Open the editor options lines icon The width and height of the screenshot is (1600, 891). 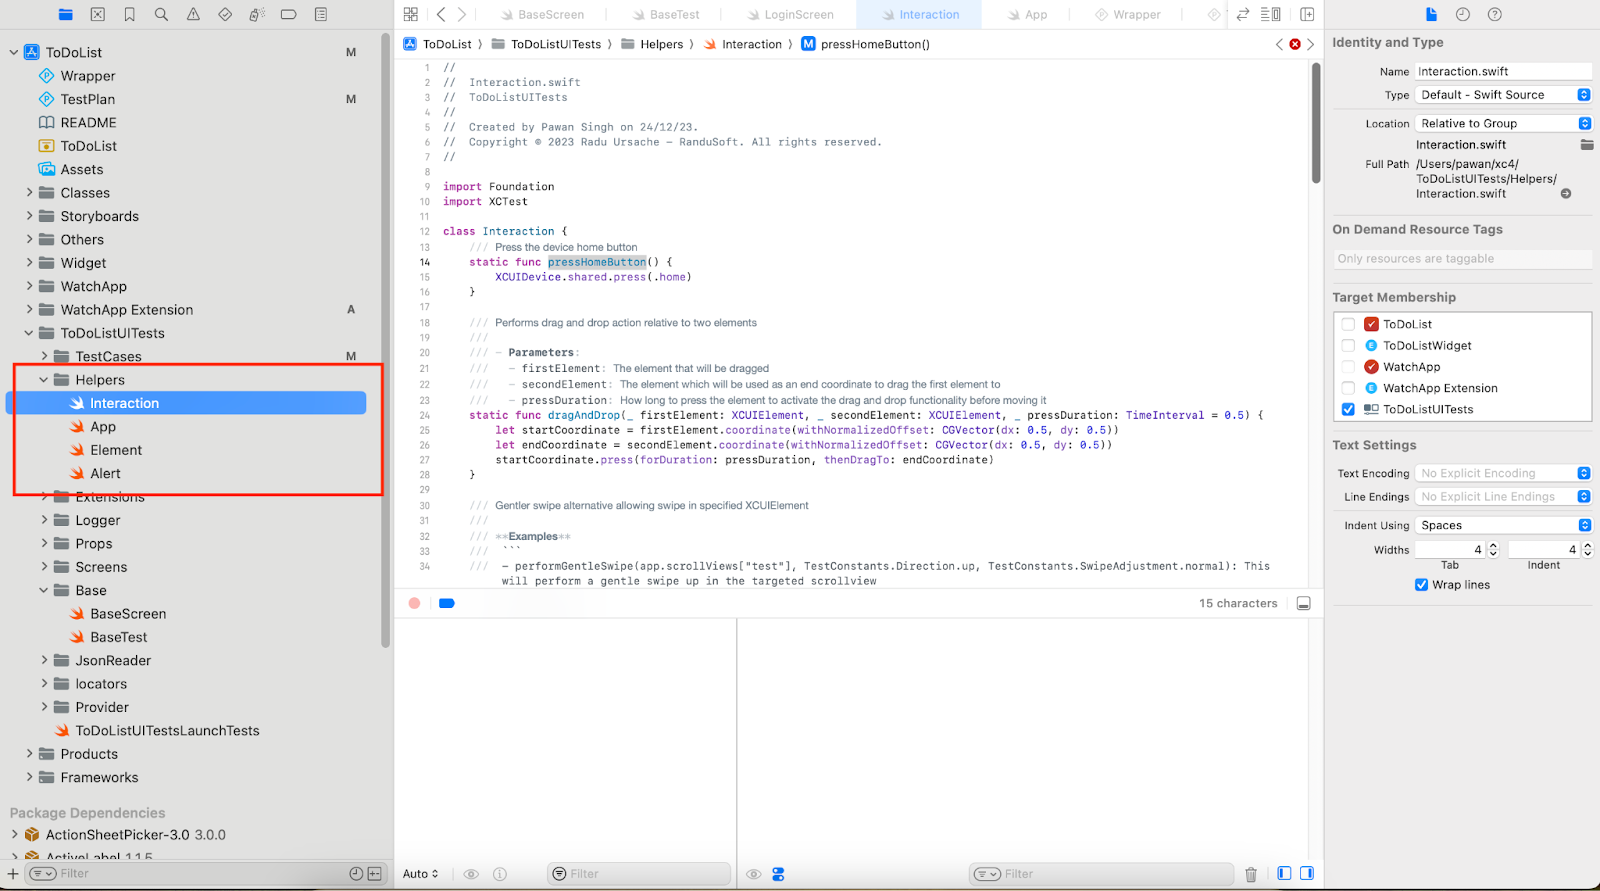pyautogui.click(x=1271, y=14)
